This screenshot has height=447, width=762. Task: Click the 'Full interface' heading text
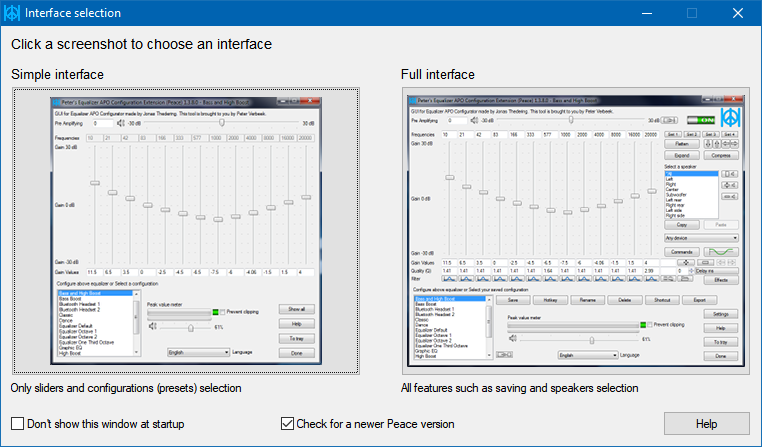pyautogui.click(x=438, y=74)
